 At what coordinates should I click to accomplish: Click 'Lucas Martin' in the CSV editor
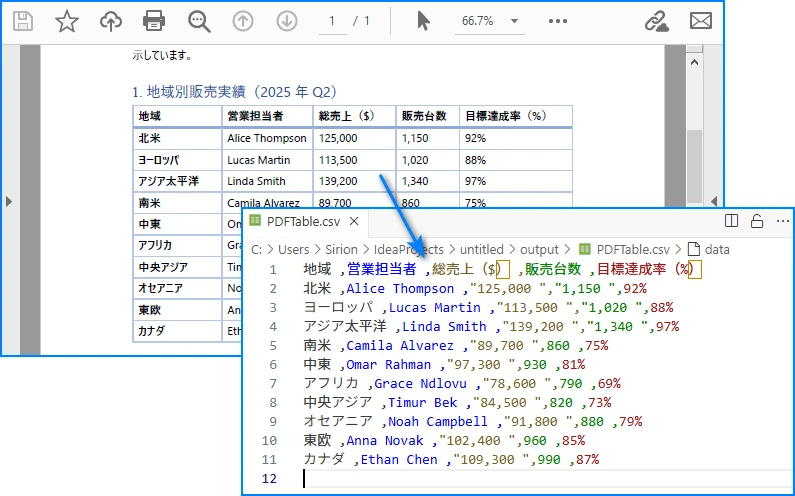[x=435, y=307]
